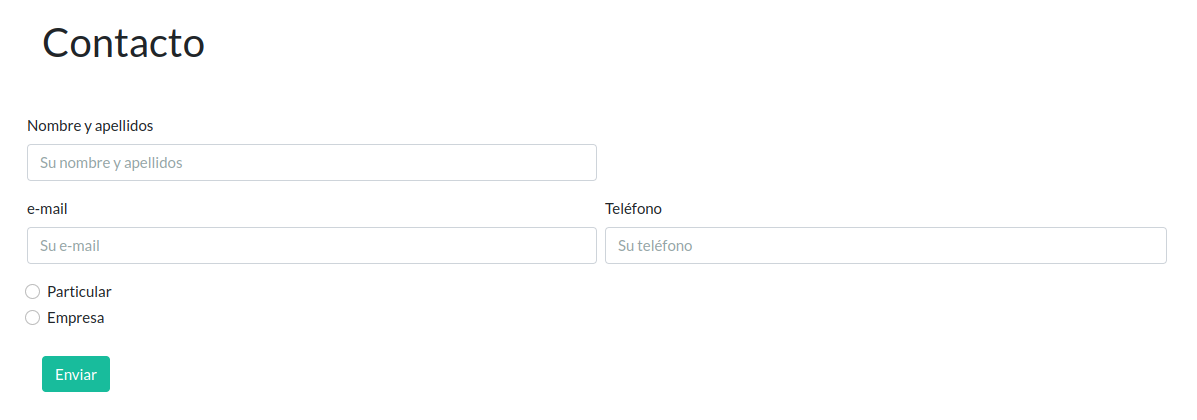Choose Particular as the contact type

(32, 292)
